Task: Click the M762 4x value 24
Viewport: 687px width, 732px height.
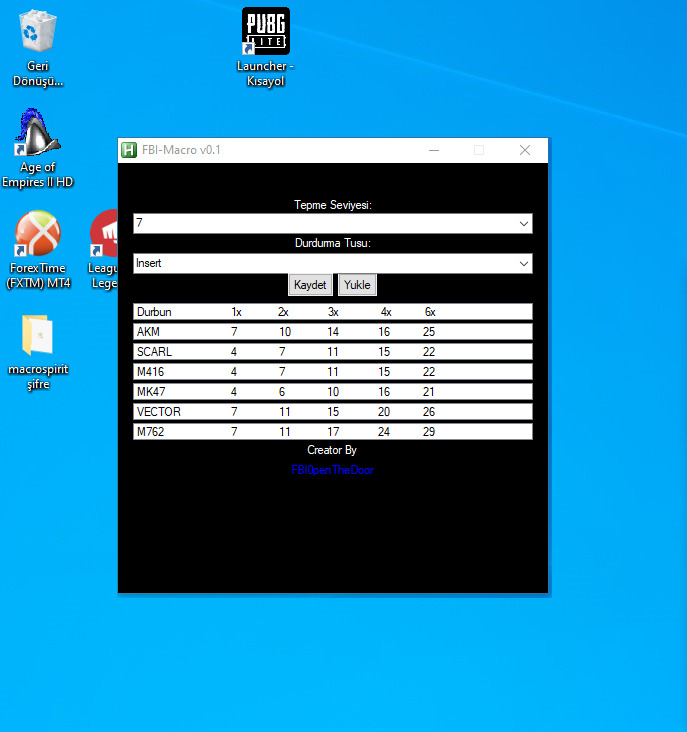Action: 384,432
